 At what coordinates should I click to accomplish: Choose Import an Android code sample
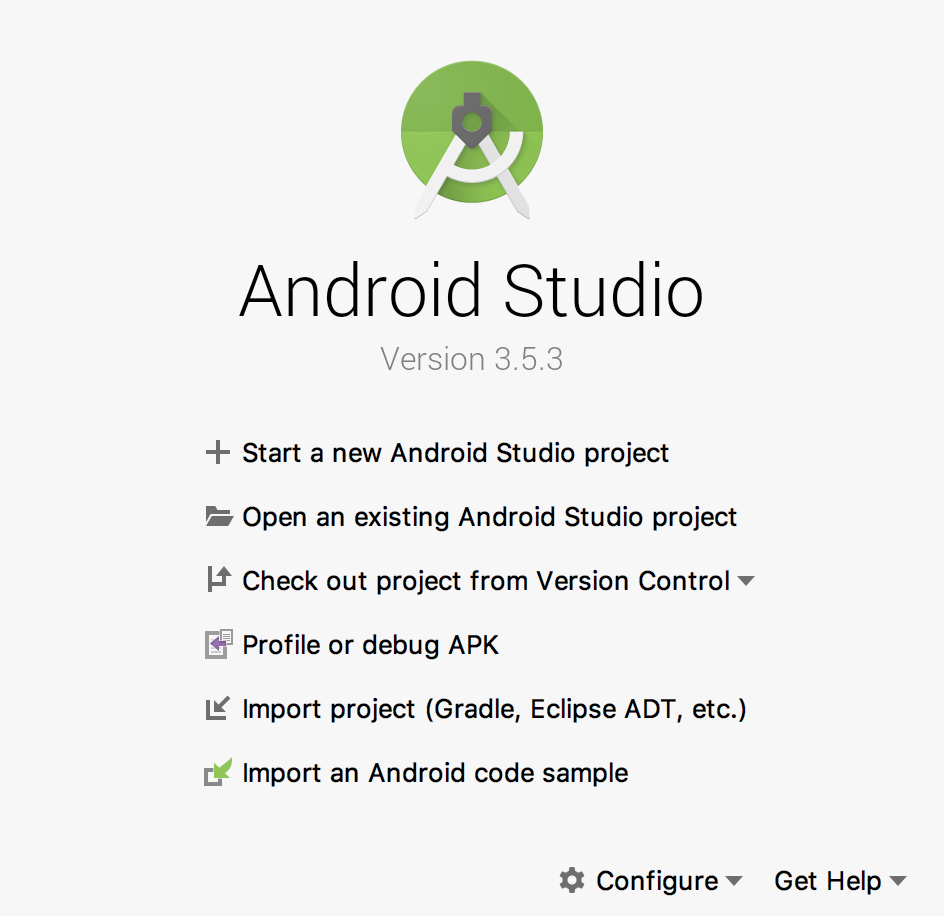[435, 773]
